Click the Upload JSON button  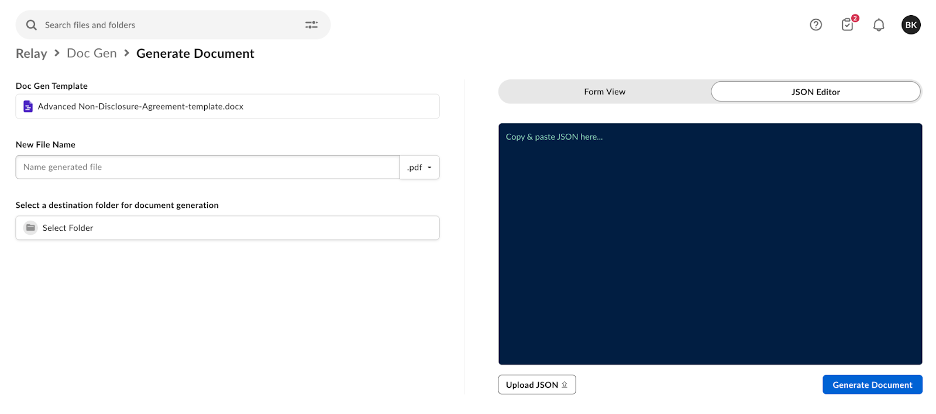537,385
